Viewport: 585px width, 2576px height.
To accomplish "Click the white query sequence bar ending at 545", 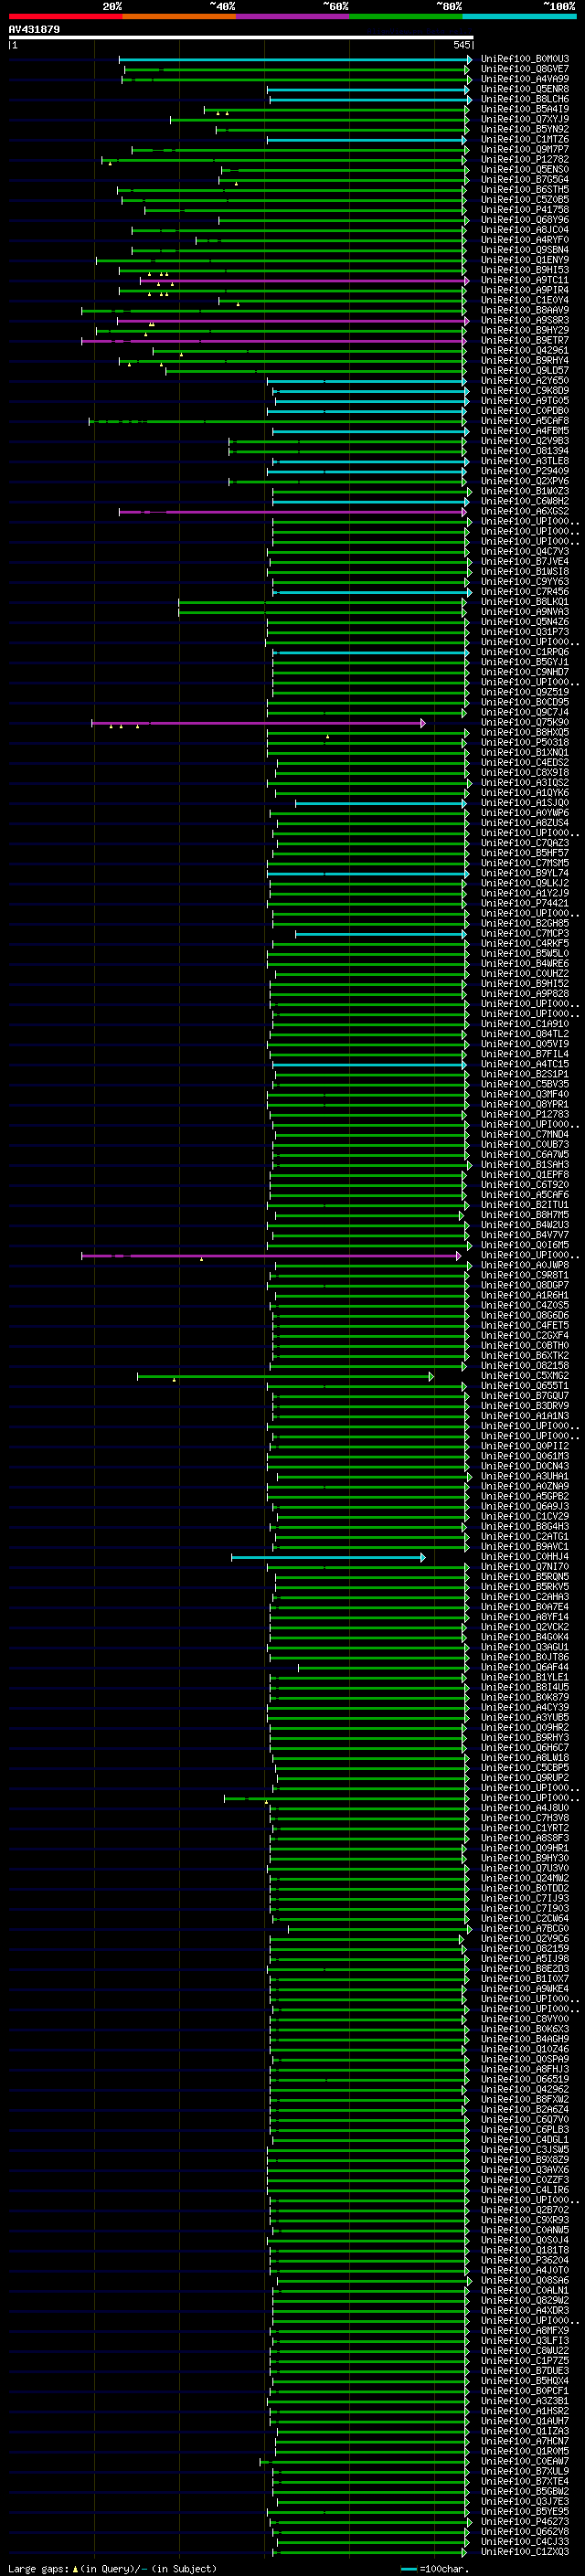I will click(241, 38).
